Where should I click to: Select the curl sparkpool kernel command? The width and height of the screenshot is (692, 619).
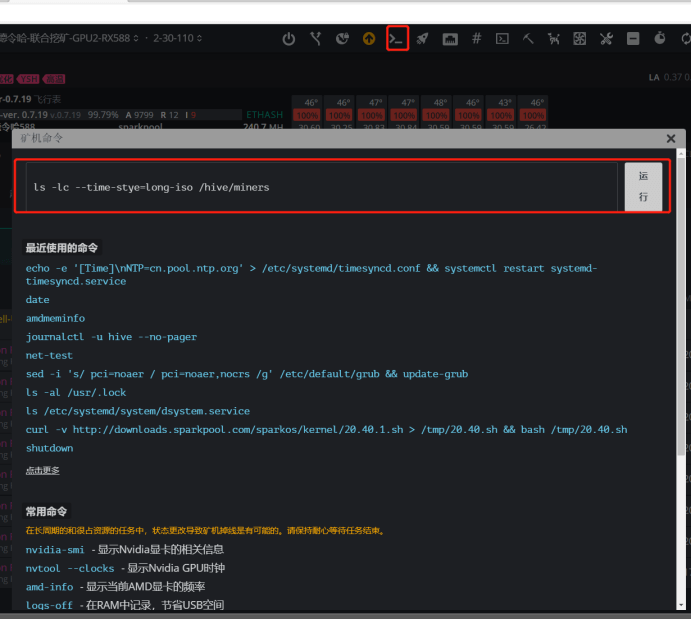(326, 430)
